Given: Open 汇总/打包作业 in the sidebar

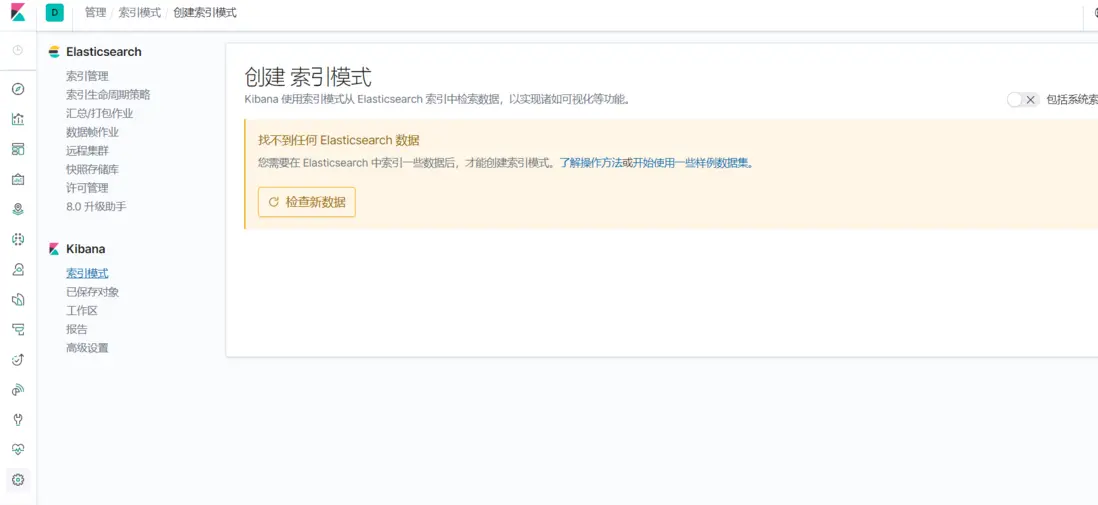Looking at the screenshot, I should click(99, 113).
